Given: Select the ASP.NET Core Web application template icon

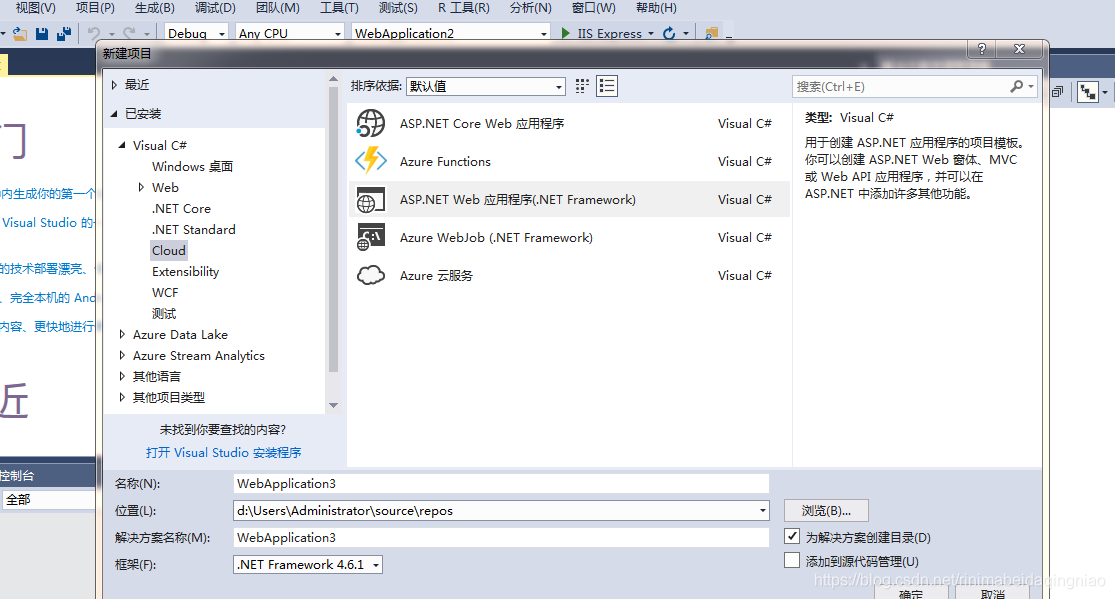Looking at the screenshot, I should tap(370, 123).
